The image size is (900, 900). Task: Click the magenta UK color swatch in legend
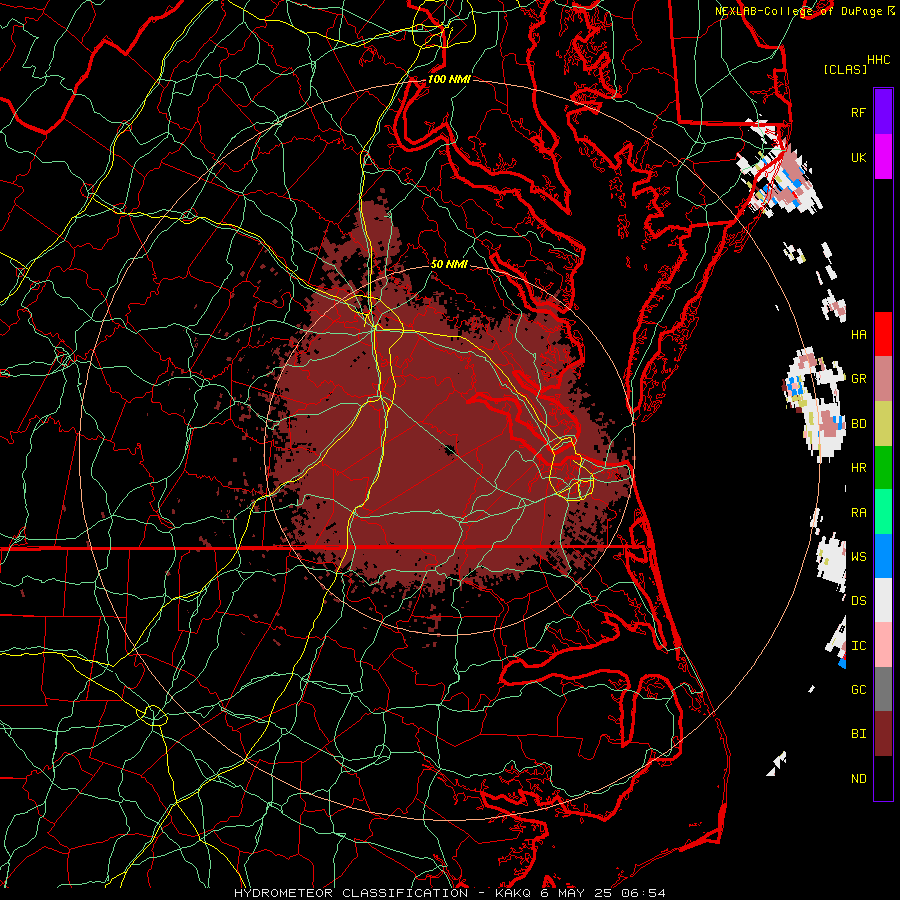pyautogui.click(x=883, y=157)
